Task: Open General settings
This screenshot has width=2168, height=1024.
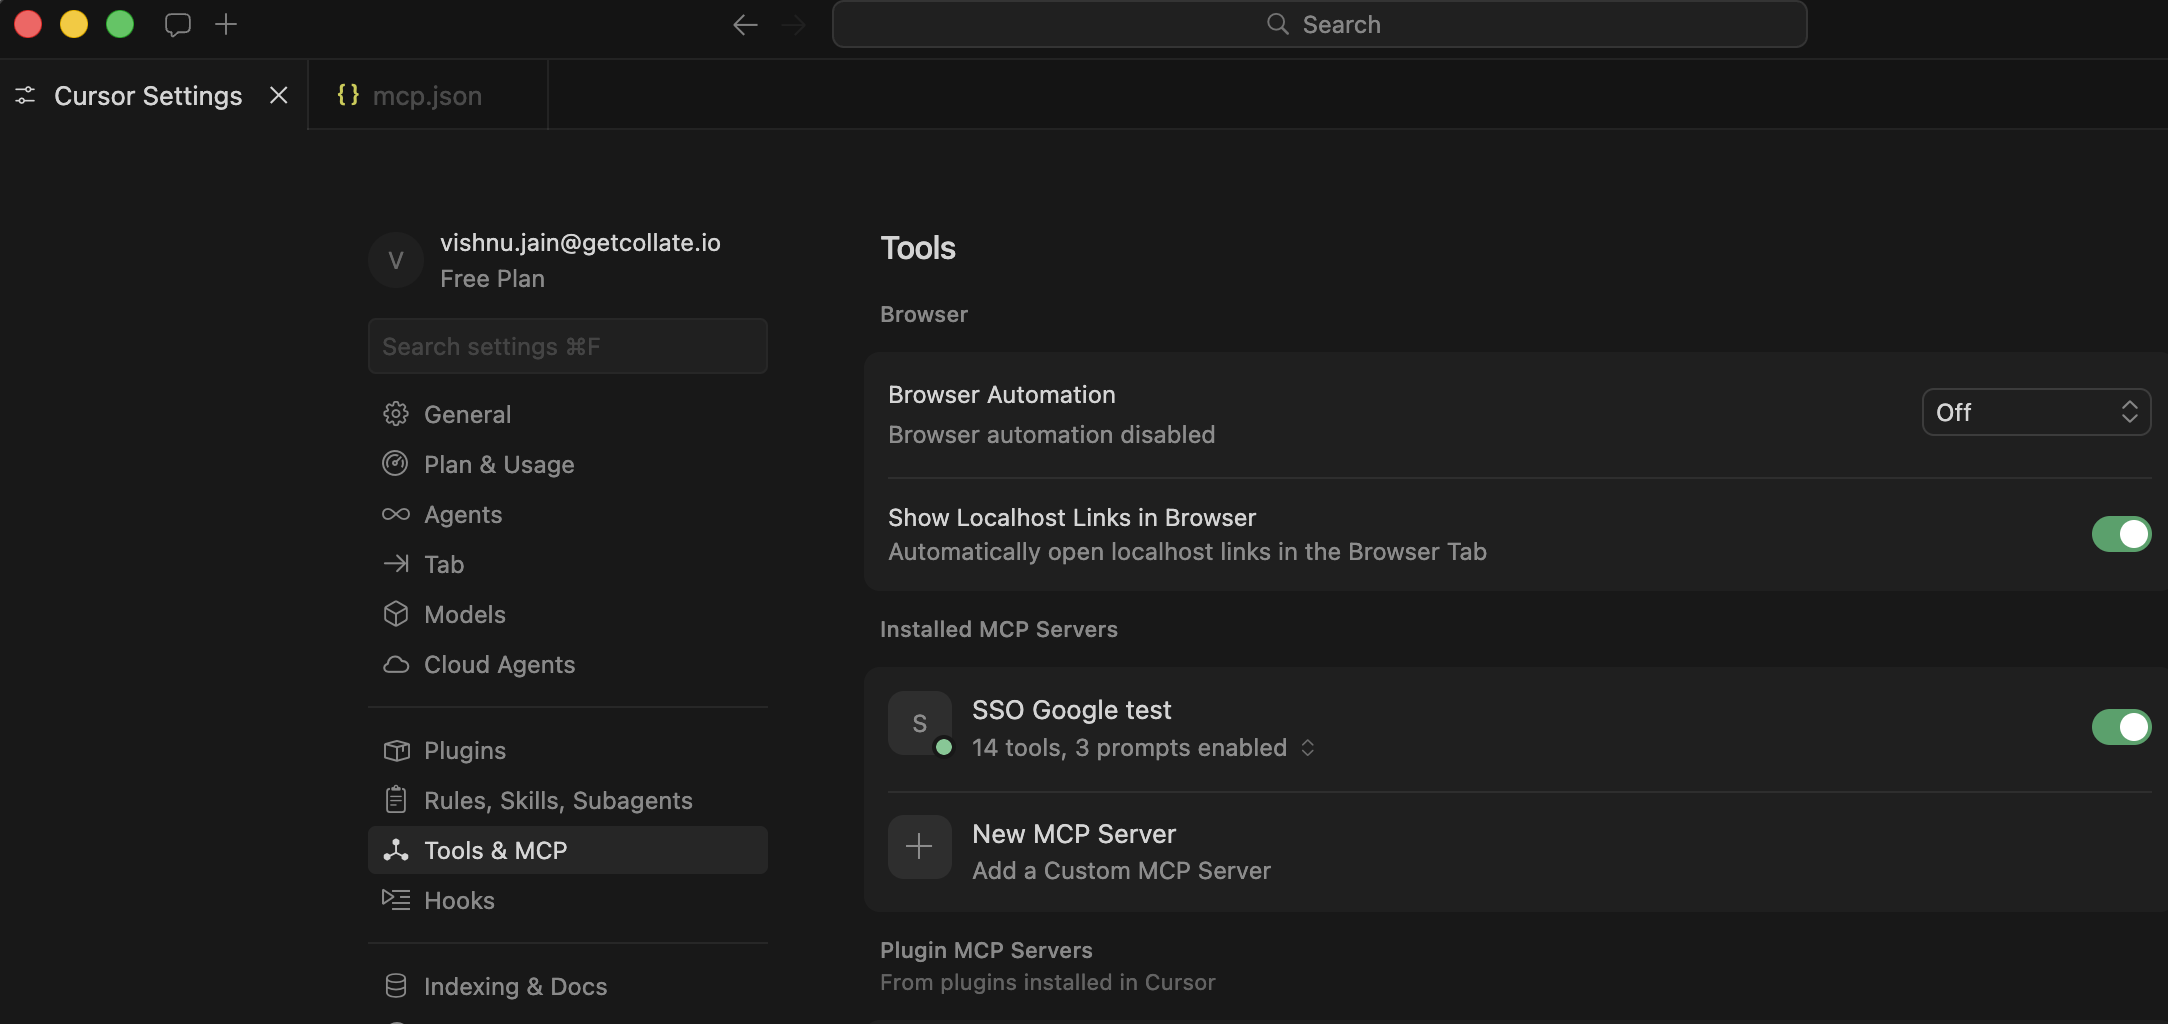Action: tap(568, 414)
